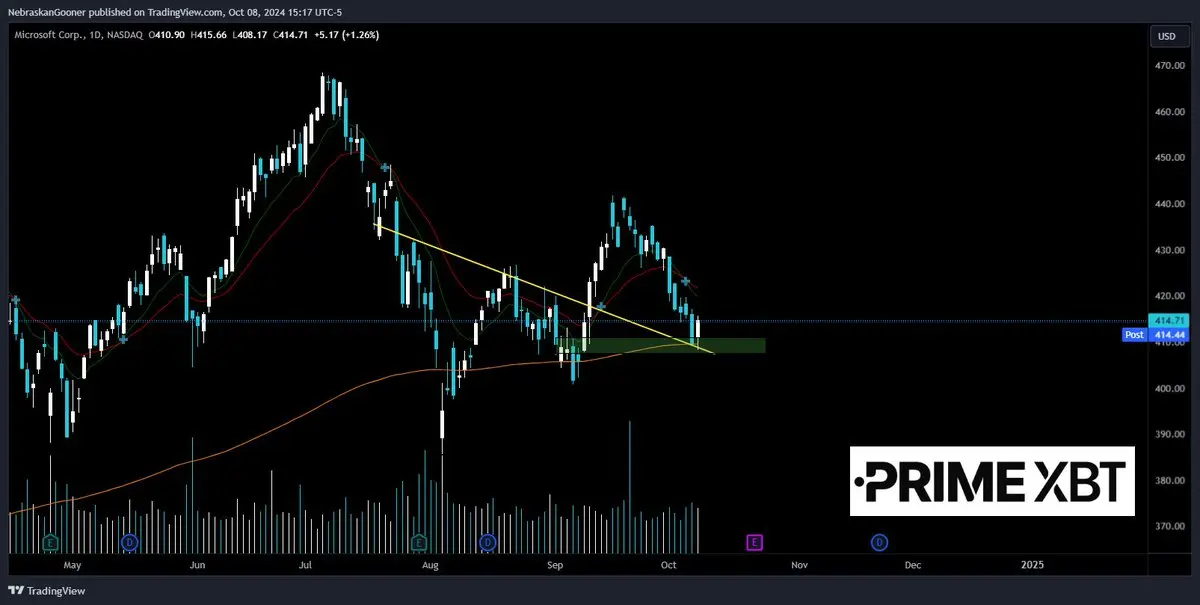1200x605 pixels.
Task: Click the Jun label on time axis
Action: coord(197,565)
